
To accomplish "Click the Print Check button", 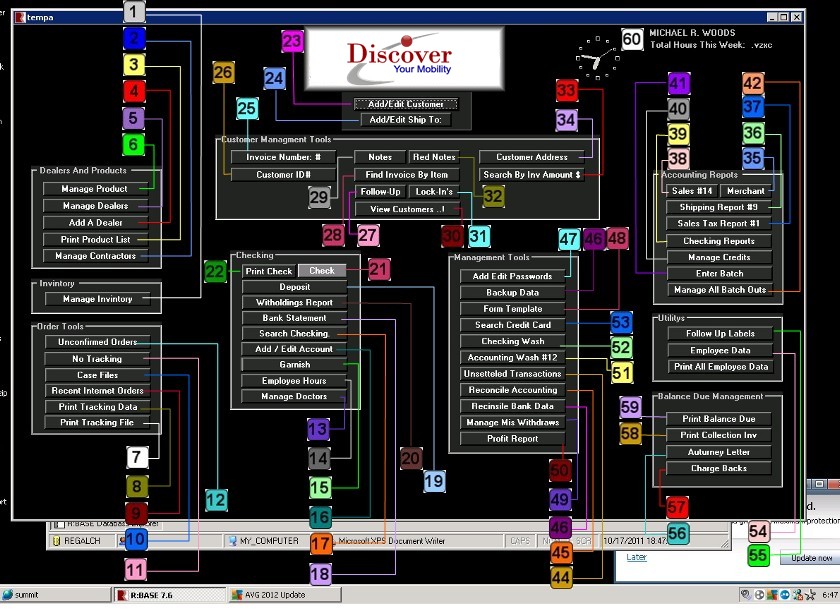I will click(x=269, y=271).
